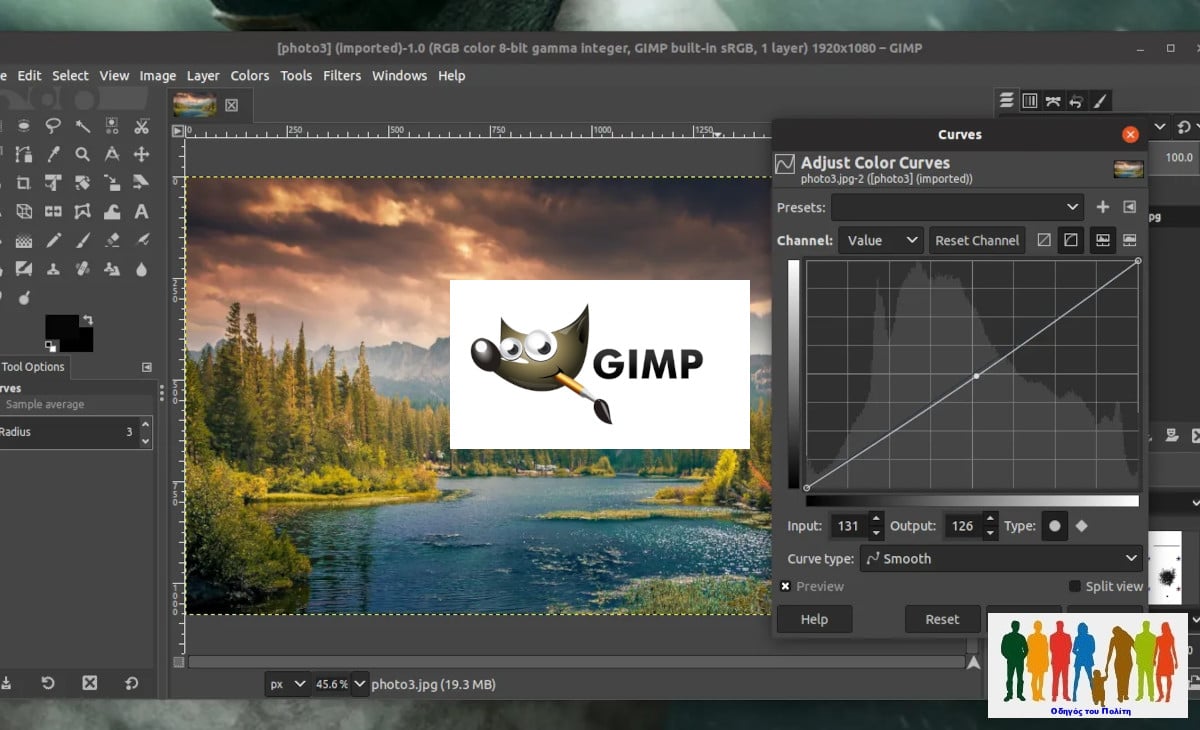Increase the Output value with up stepper

pos(990,520)
